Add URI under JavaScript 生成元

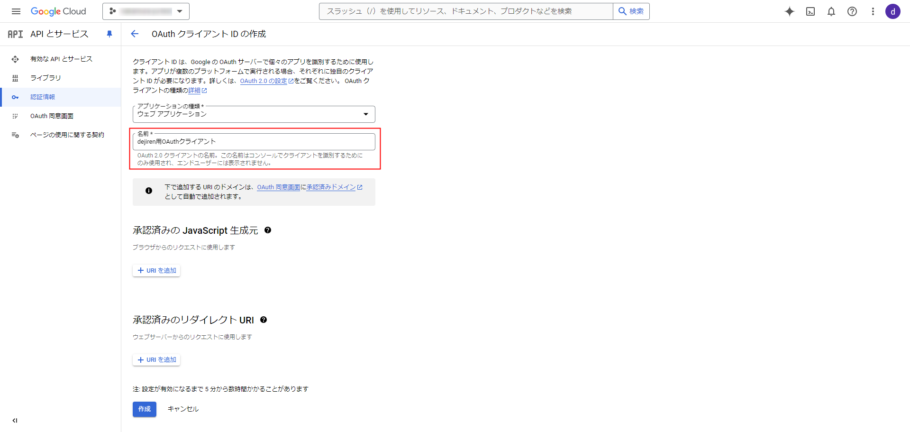pos(156,270)
